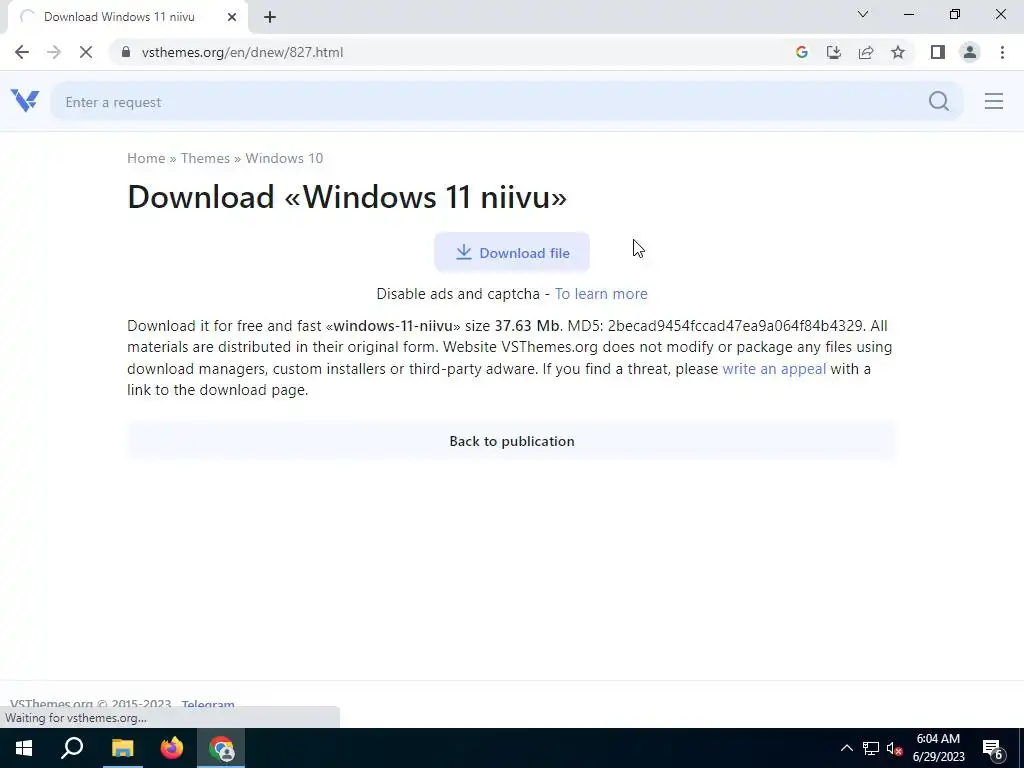
Task: Focus the Enter a request search field
Action: [x=490, y=101]
